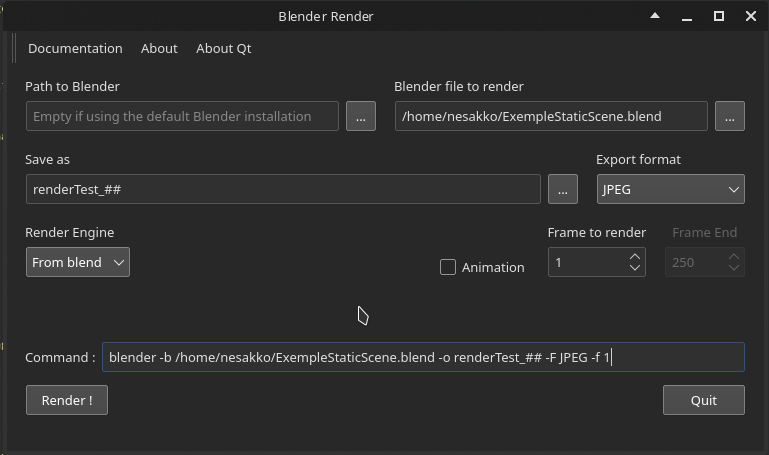This screenshot has width=769, height=455.
Task: Click into the Save as renderTest_## field
Action: click(x=283, y=189)
